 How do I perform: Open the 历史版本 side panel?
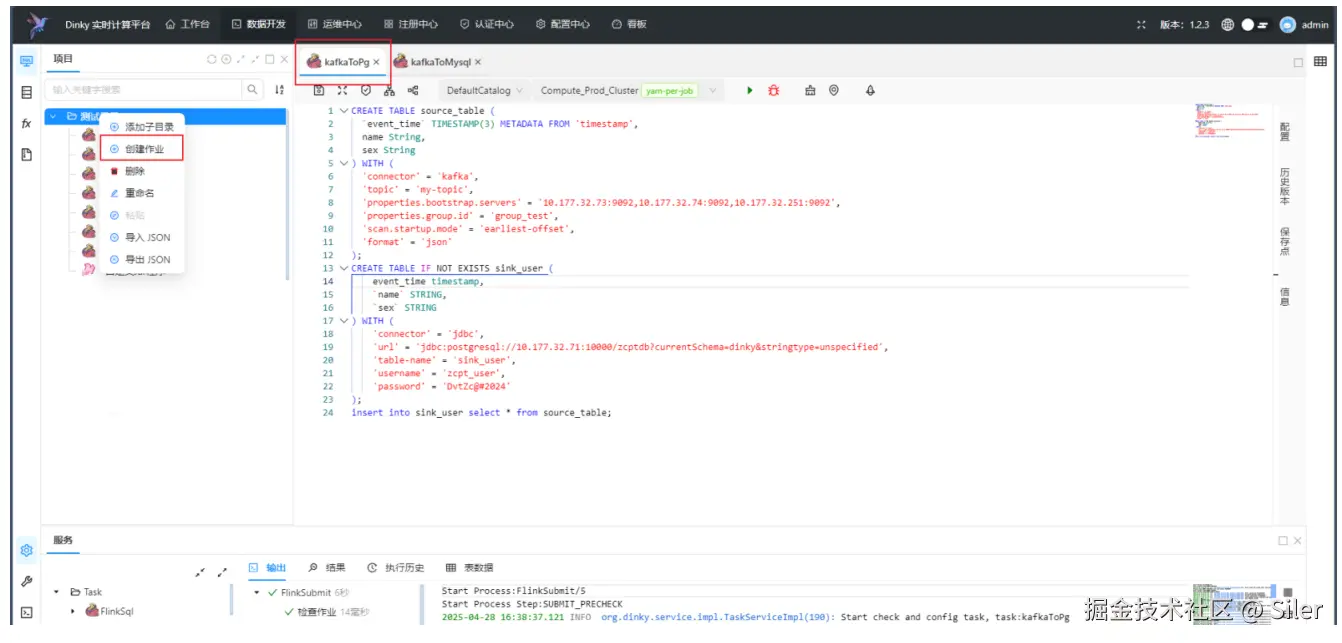point(1284,186)
